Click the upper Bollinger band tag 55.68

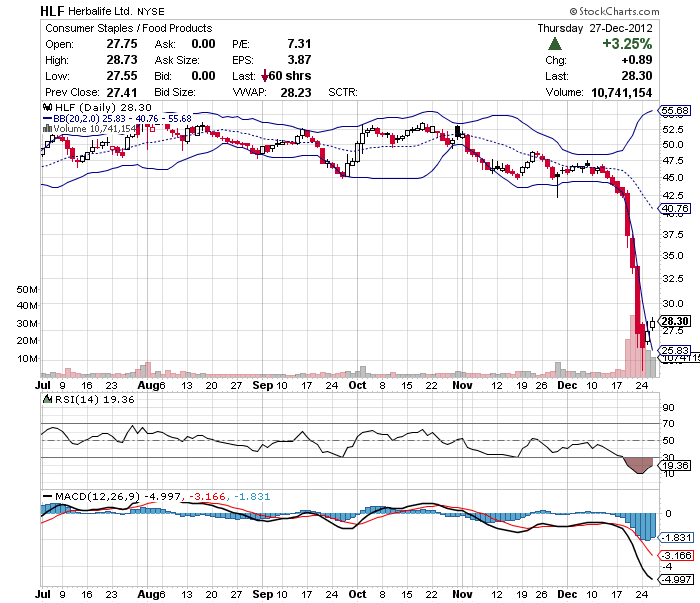coord(675,110)
